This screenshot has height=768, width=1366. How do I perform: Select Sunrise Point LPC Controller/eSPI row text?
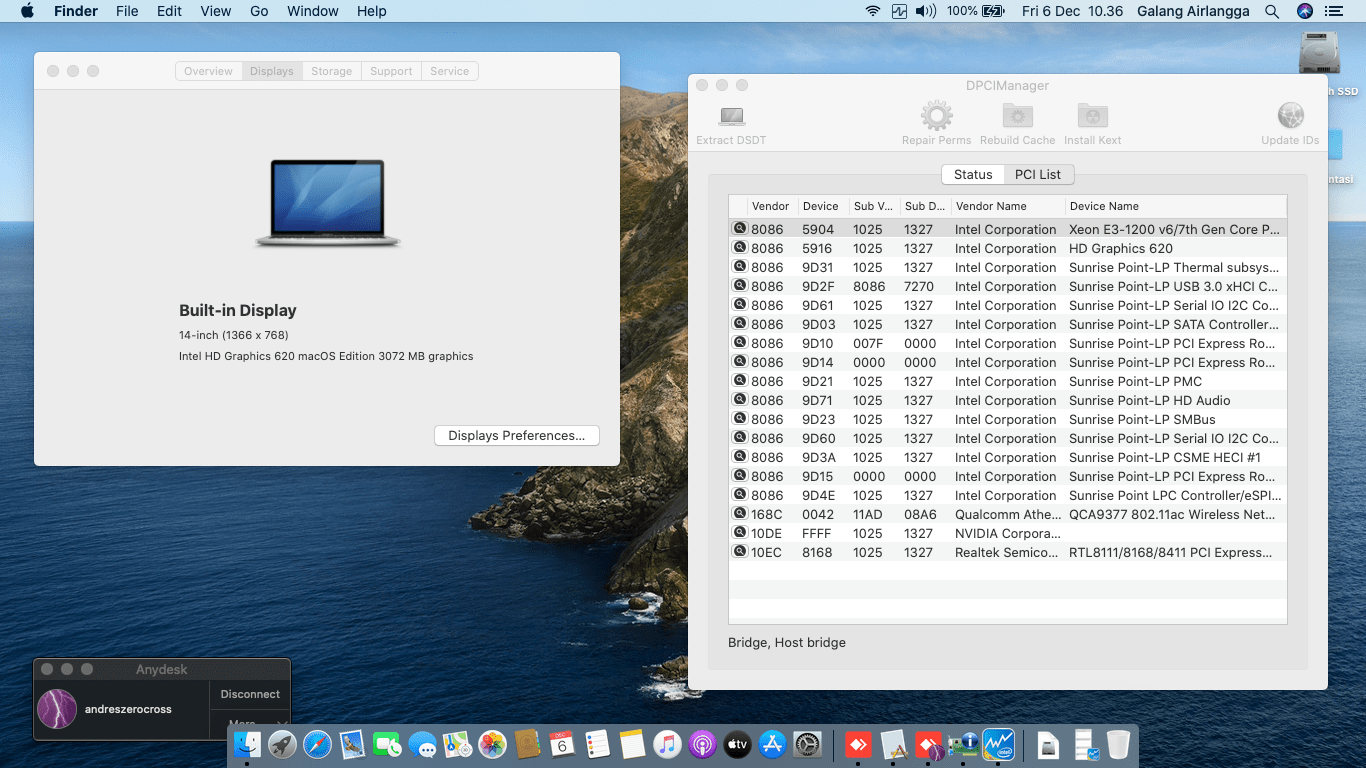(x=1175, y=496)
